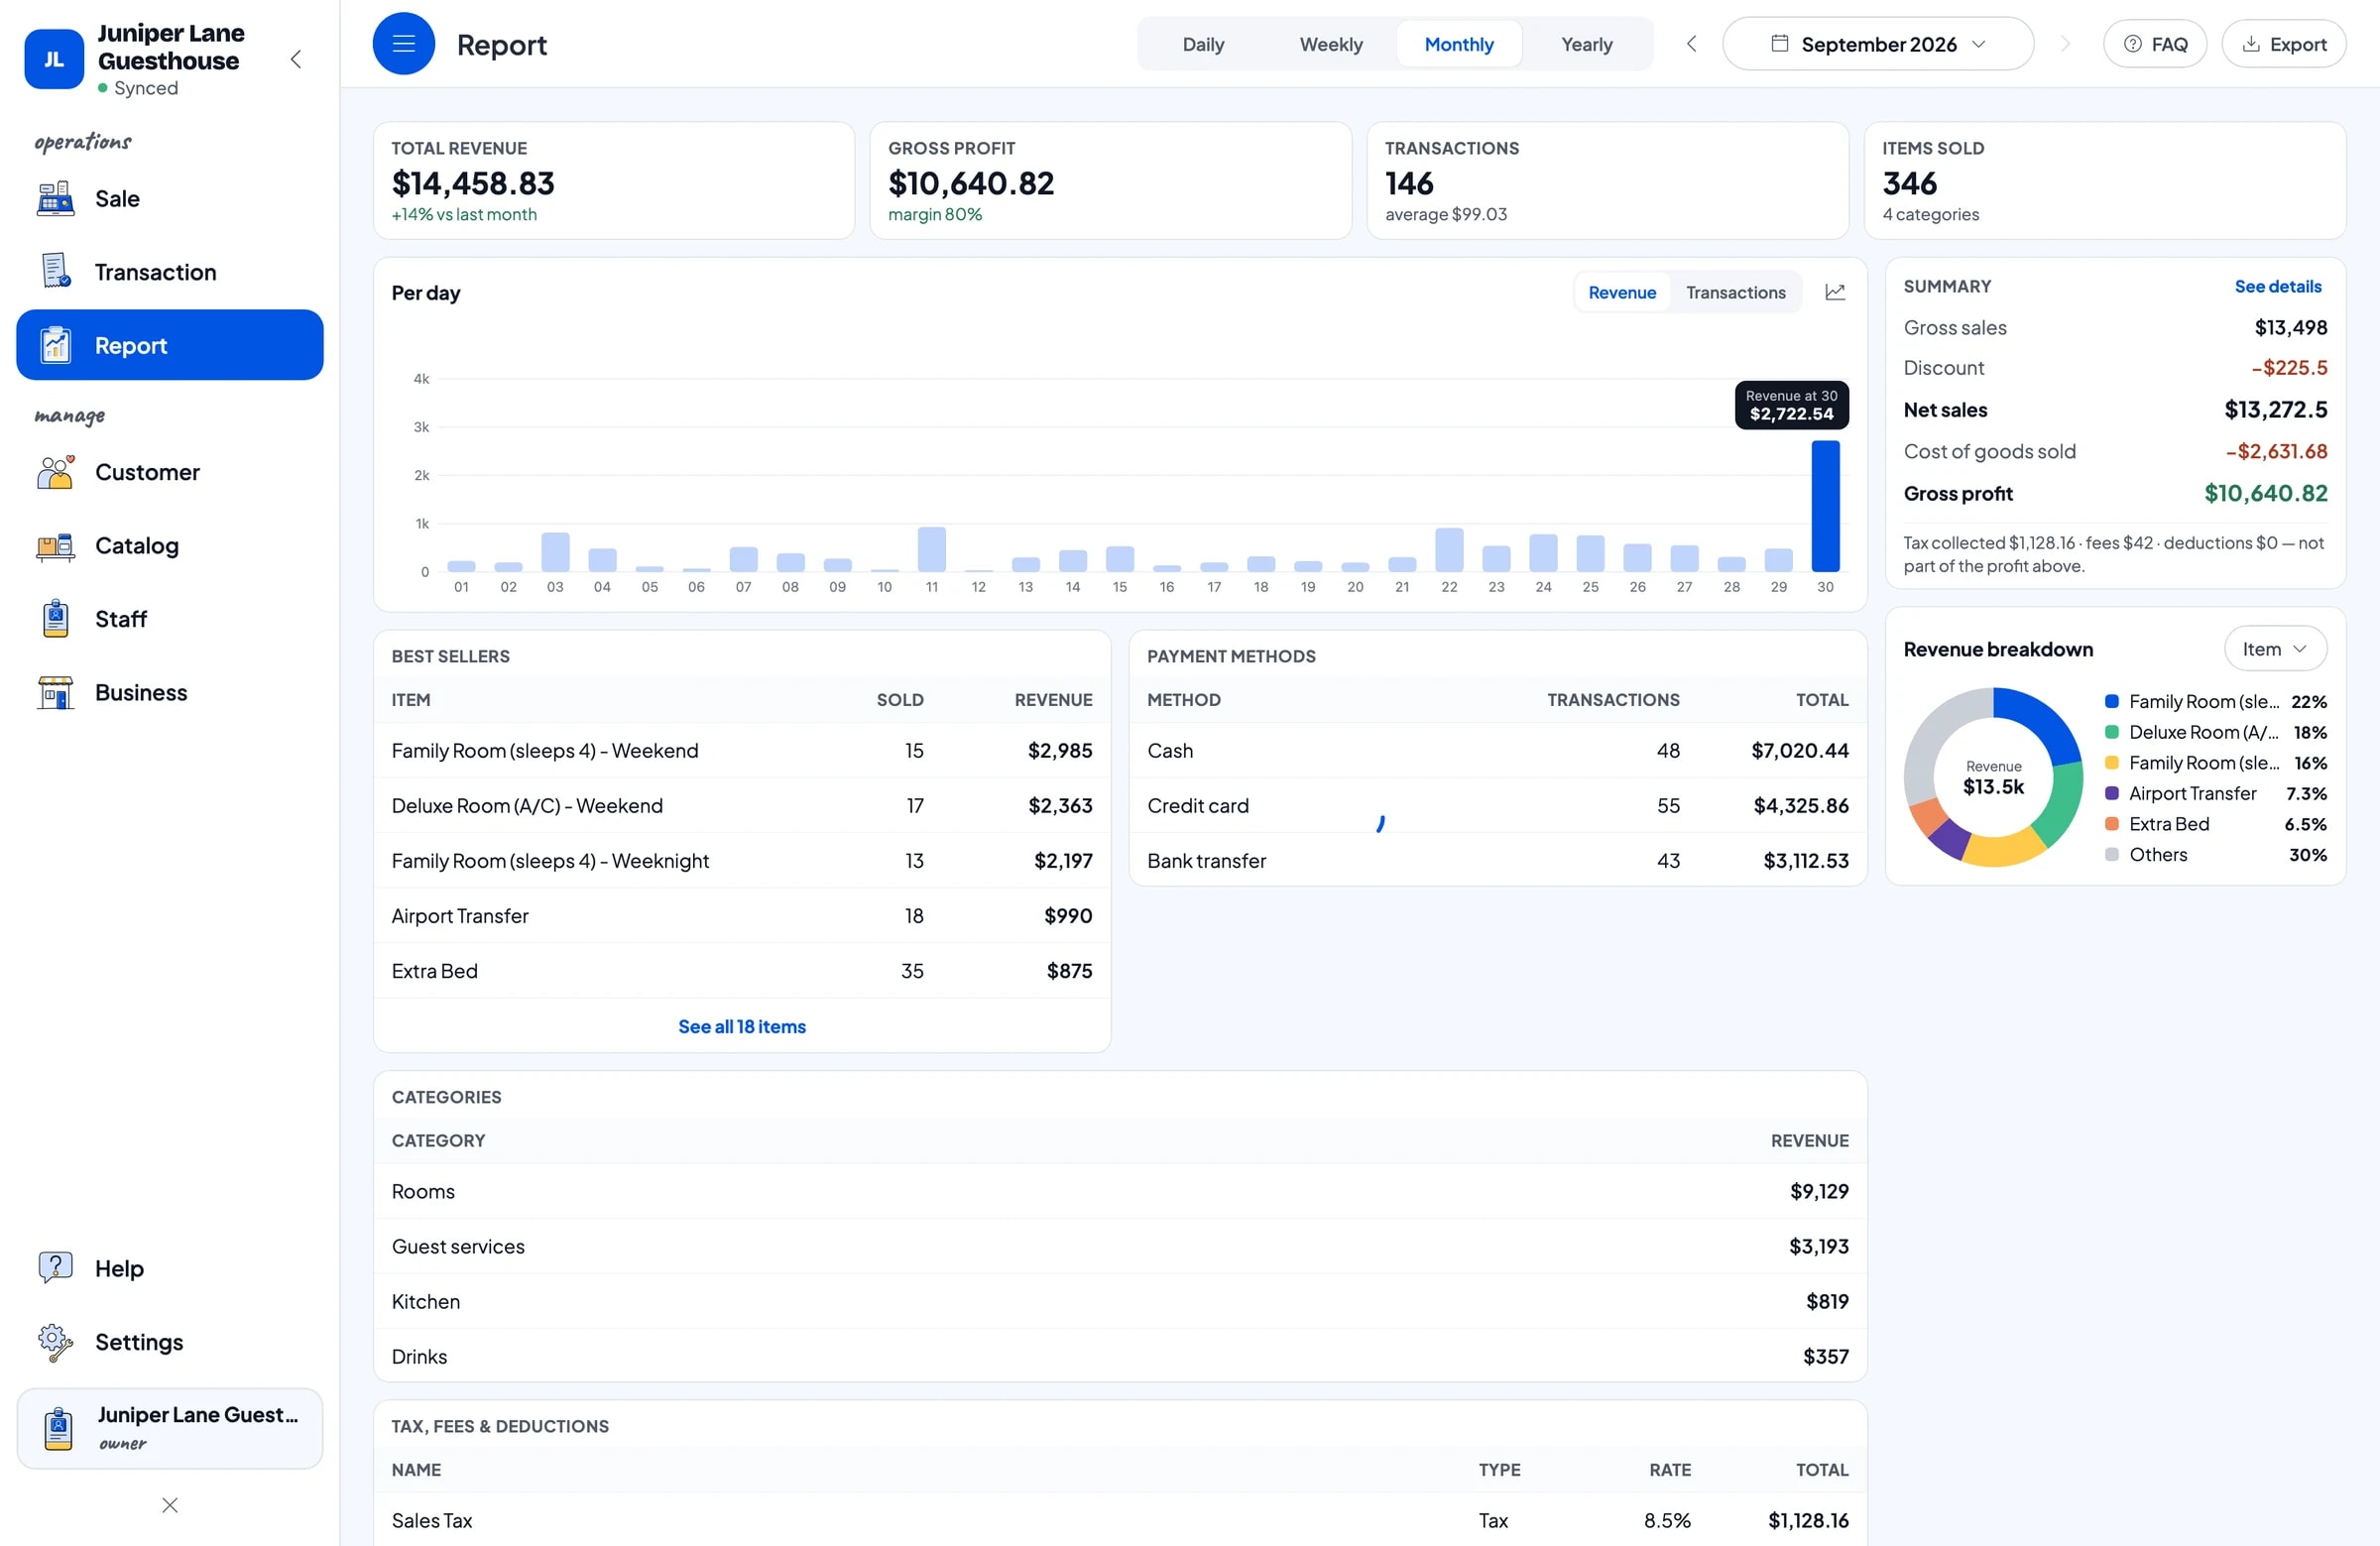Switch to the Weekly tab
The height and width of the screenshot is (1546, 2380).
1331,44
